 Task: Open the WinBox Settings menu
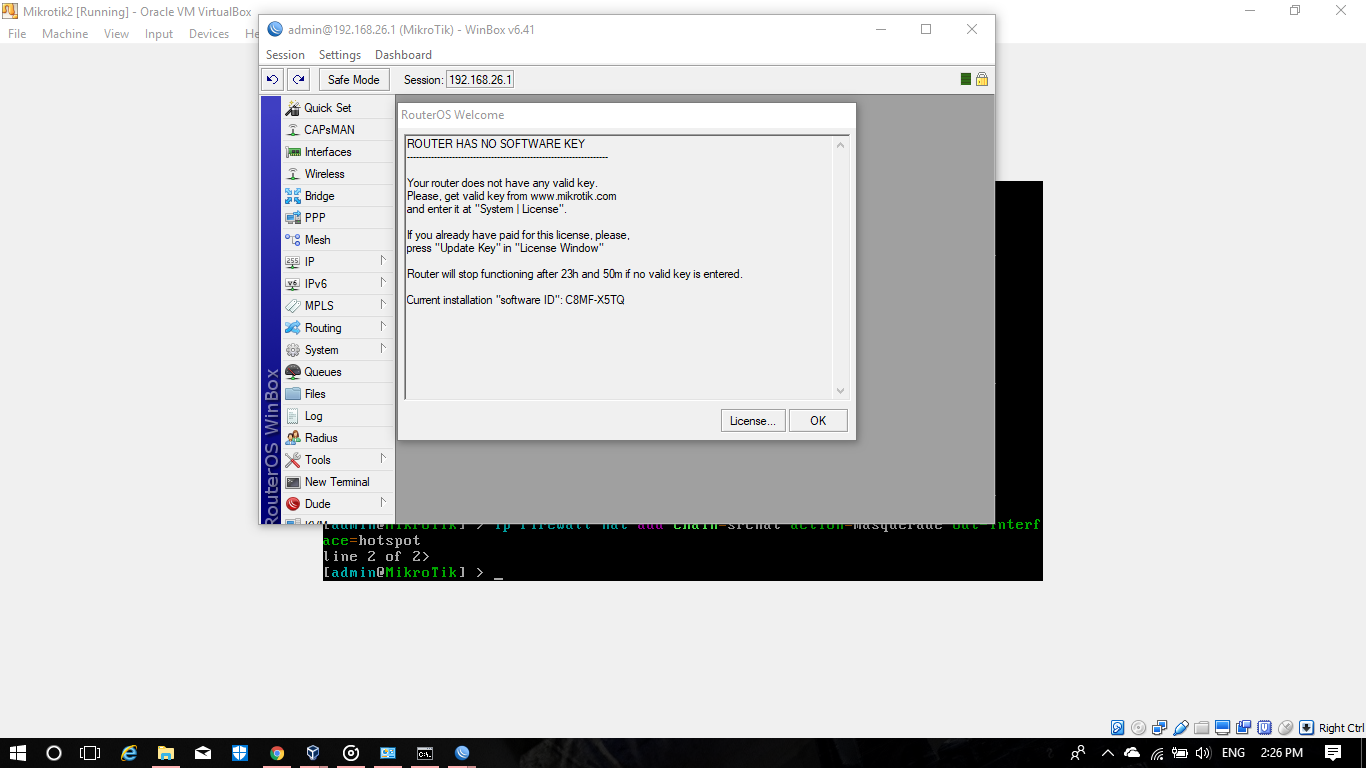coord(340,55)
